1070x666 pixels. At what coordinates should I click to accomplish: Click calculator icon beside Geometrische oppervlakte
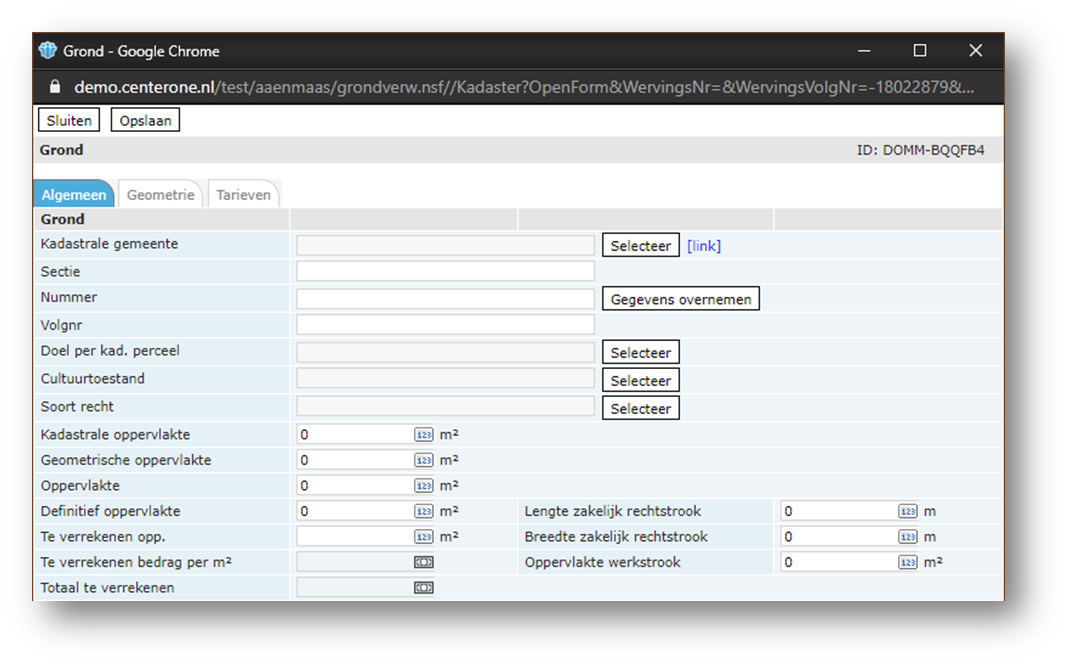pyautogui.click(x=424, y=461)
